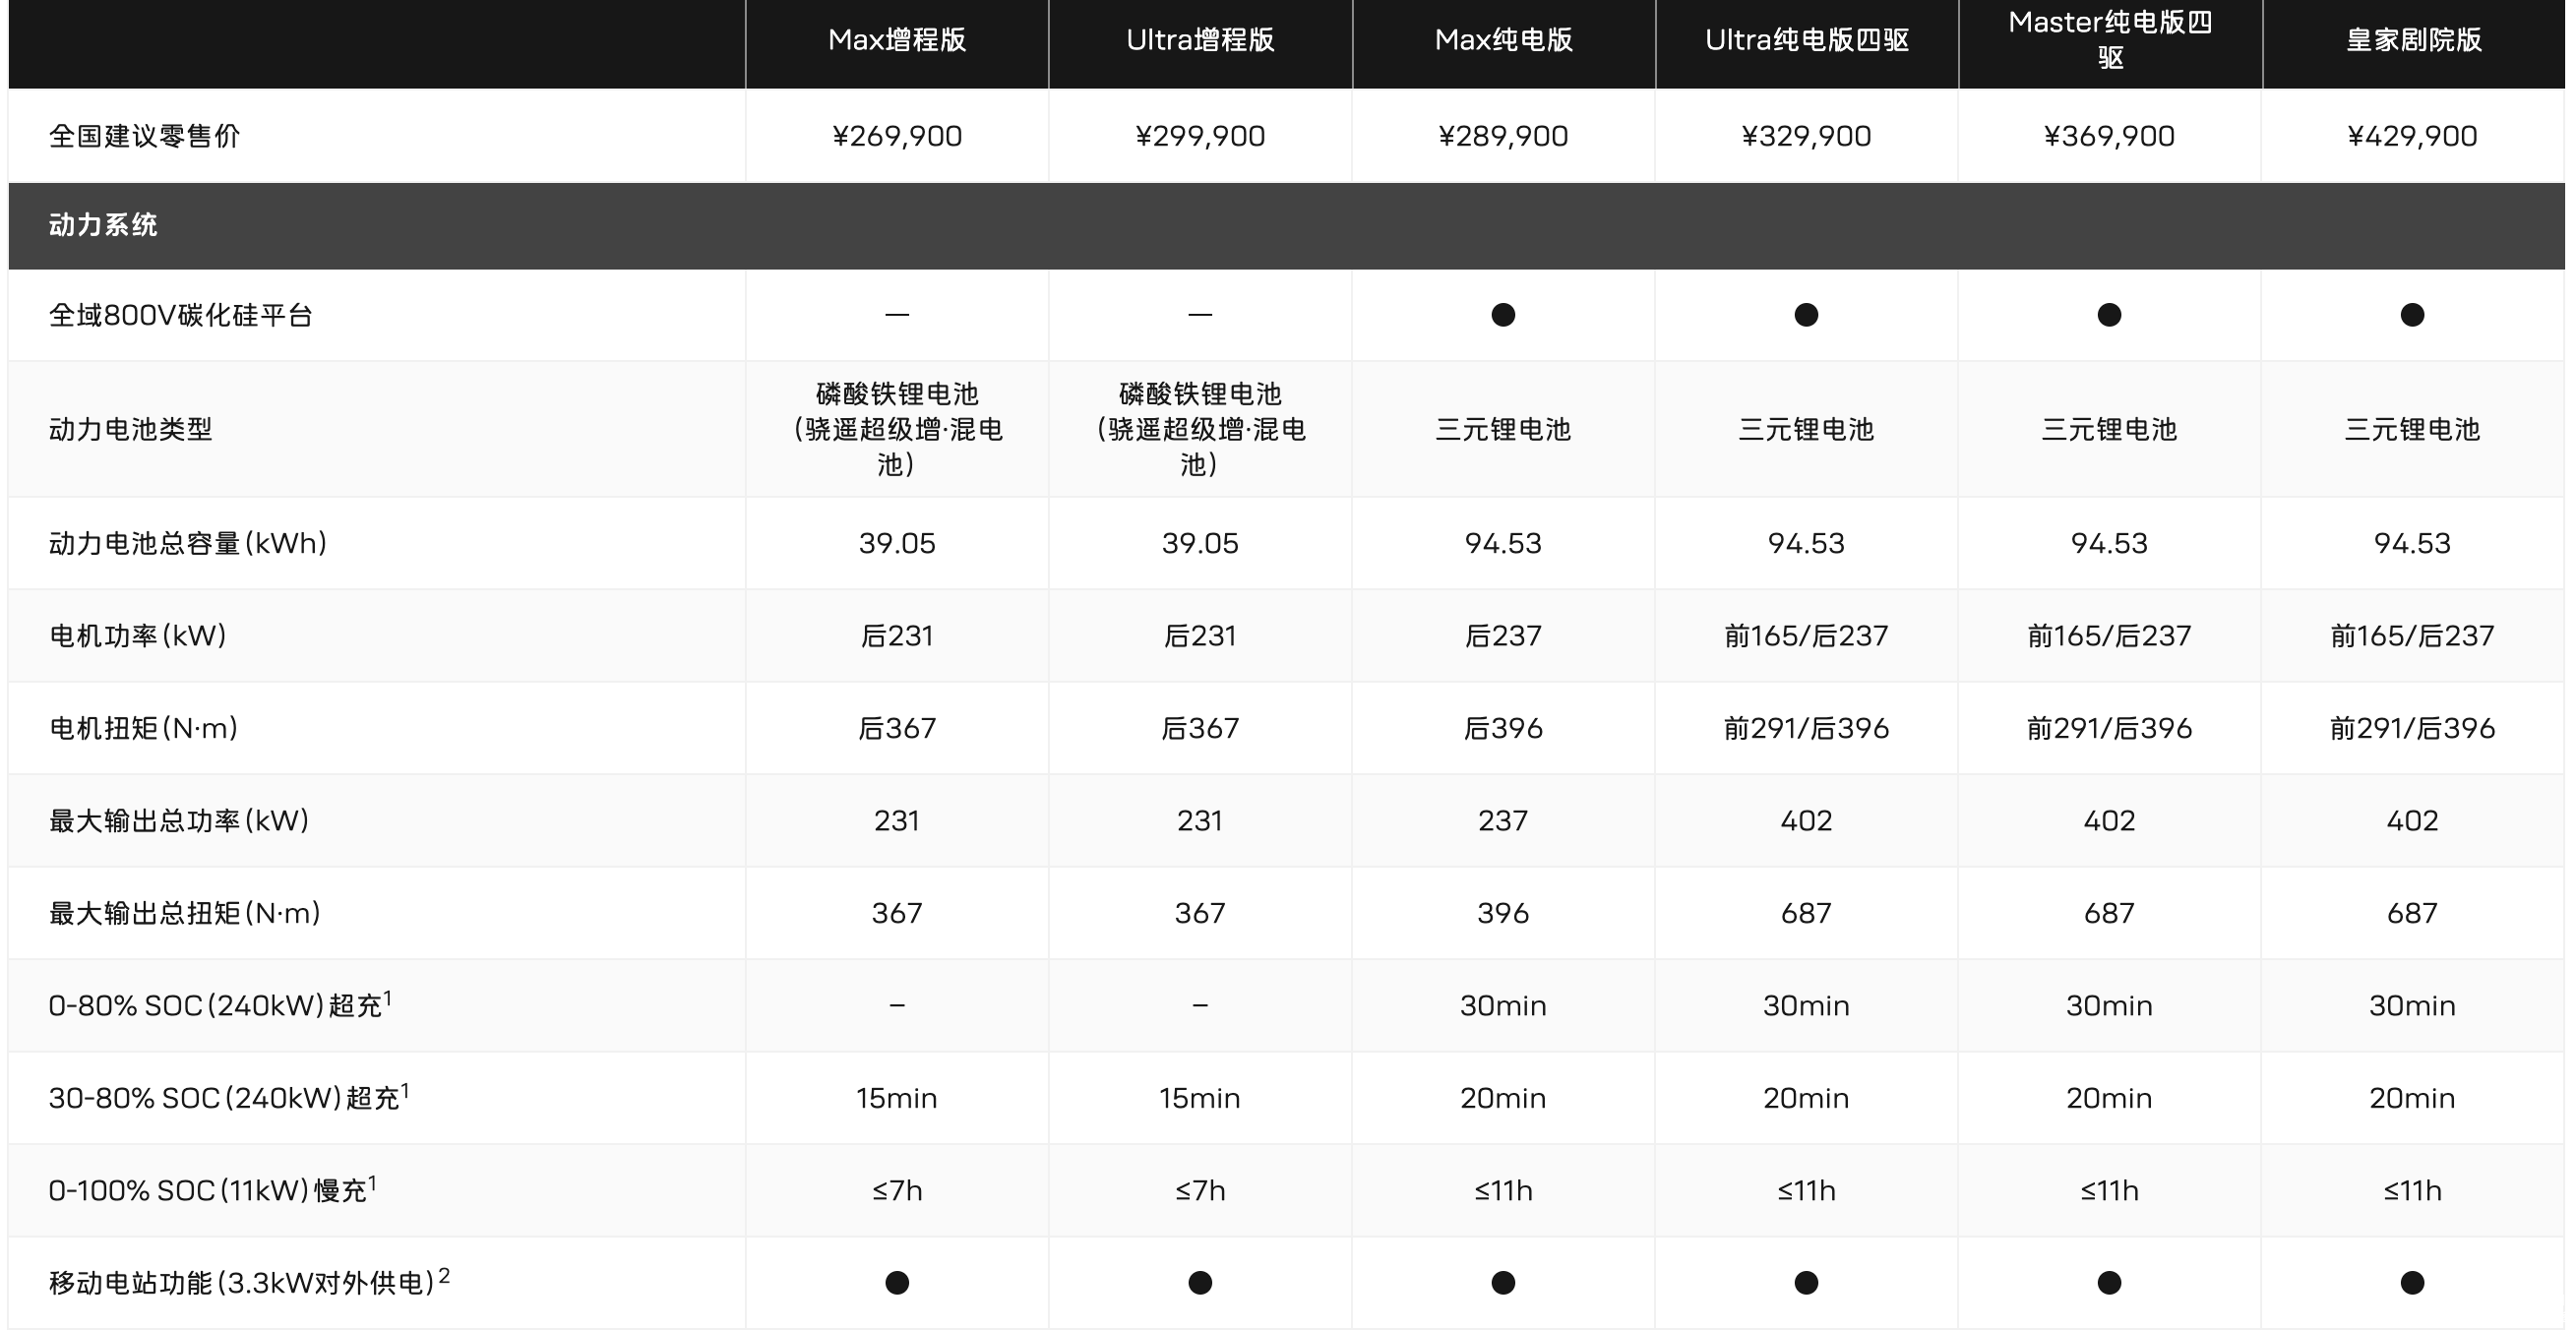
Task: Click the Master纯电版四驱 column header
Action: coord(2109,40)
